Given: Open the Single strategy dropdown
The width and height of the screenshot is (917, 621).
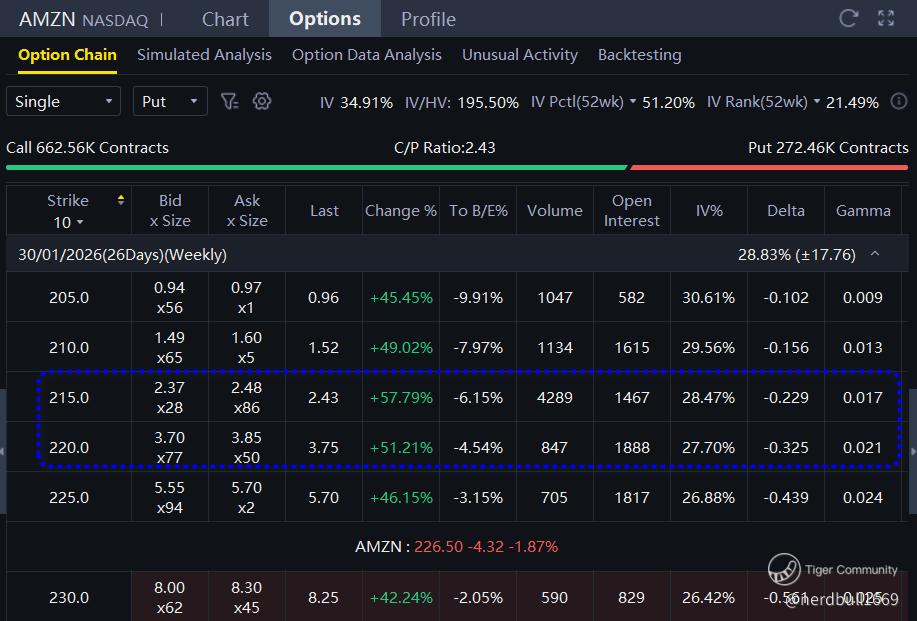Looking at the screenshot, I should coord(63,101).
